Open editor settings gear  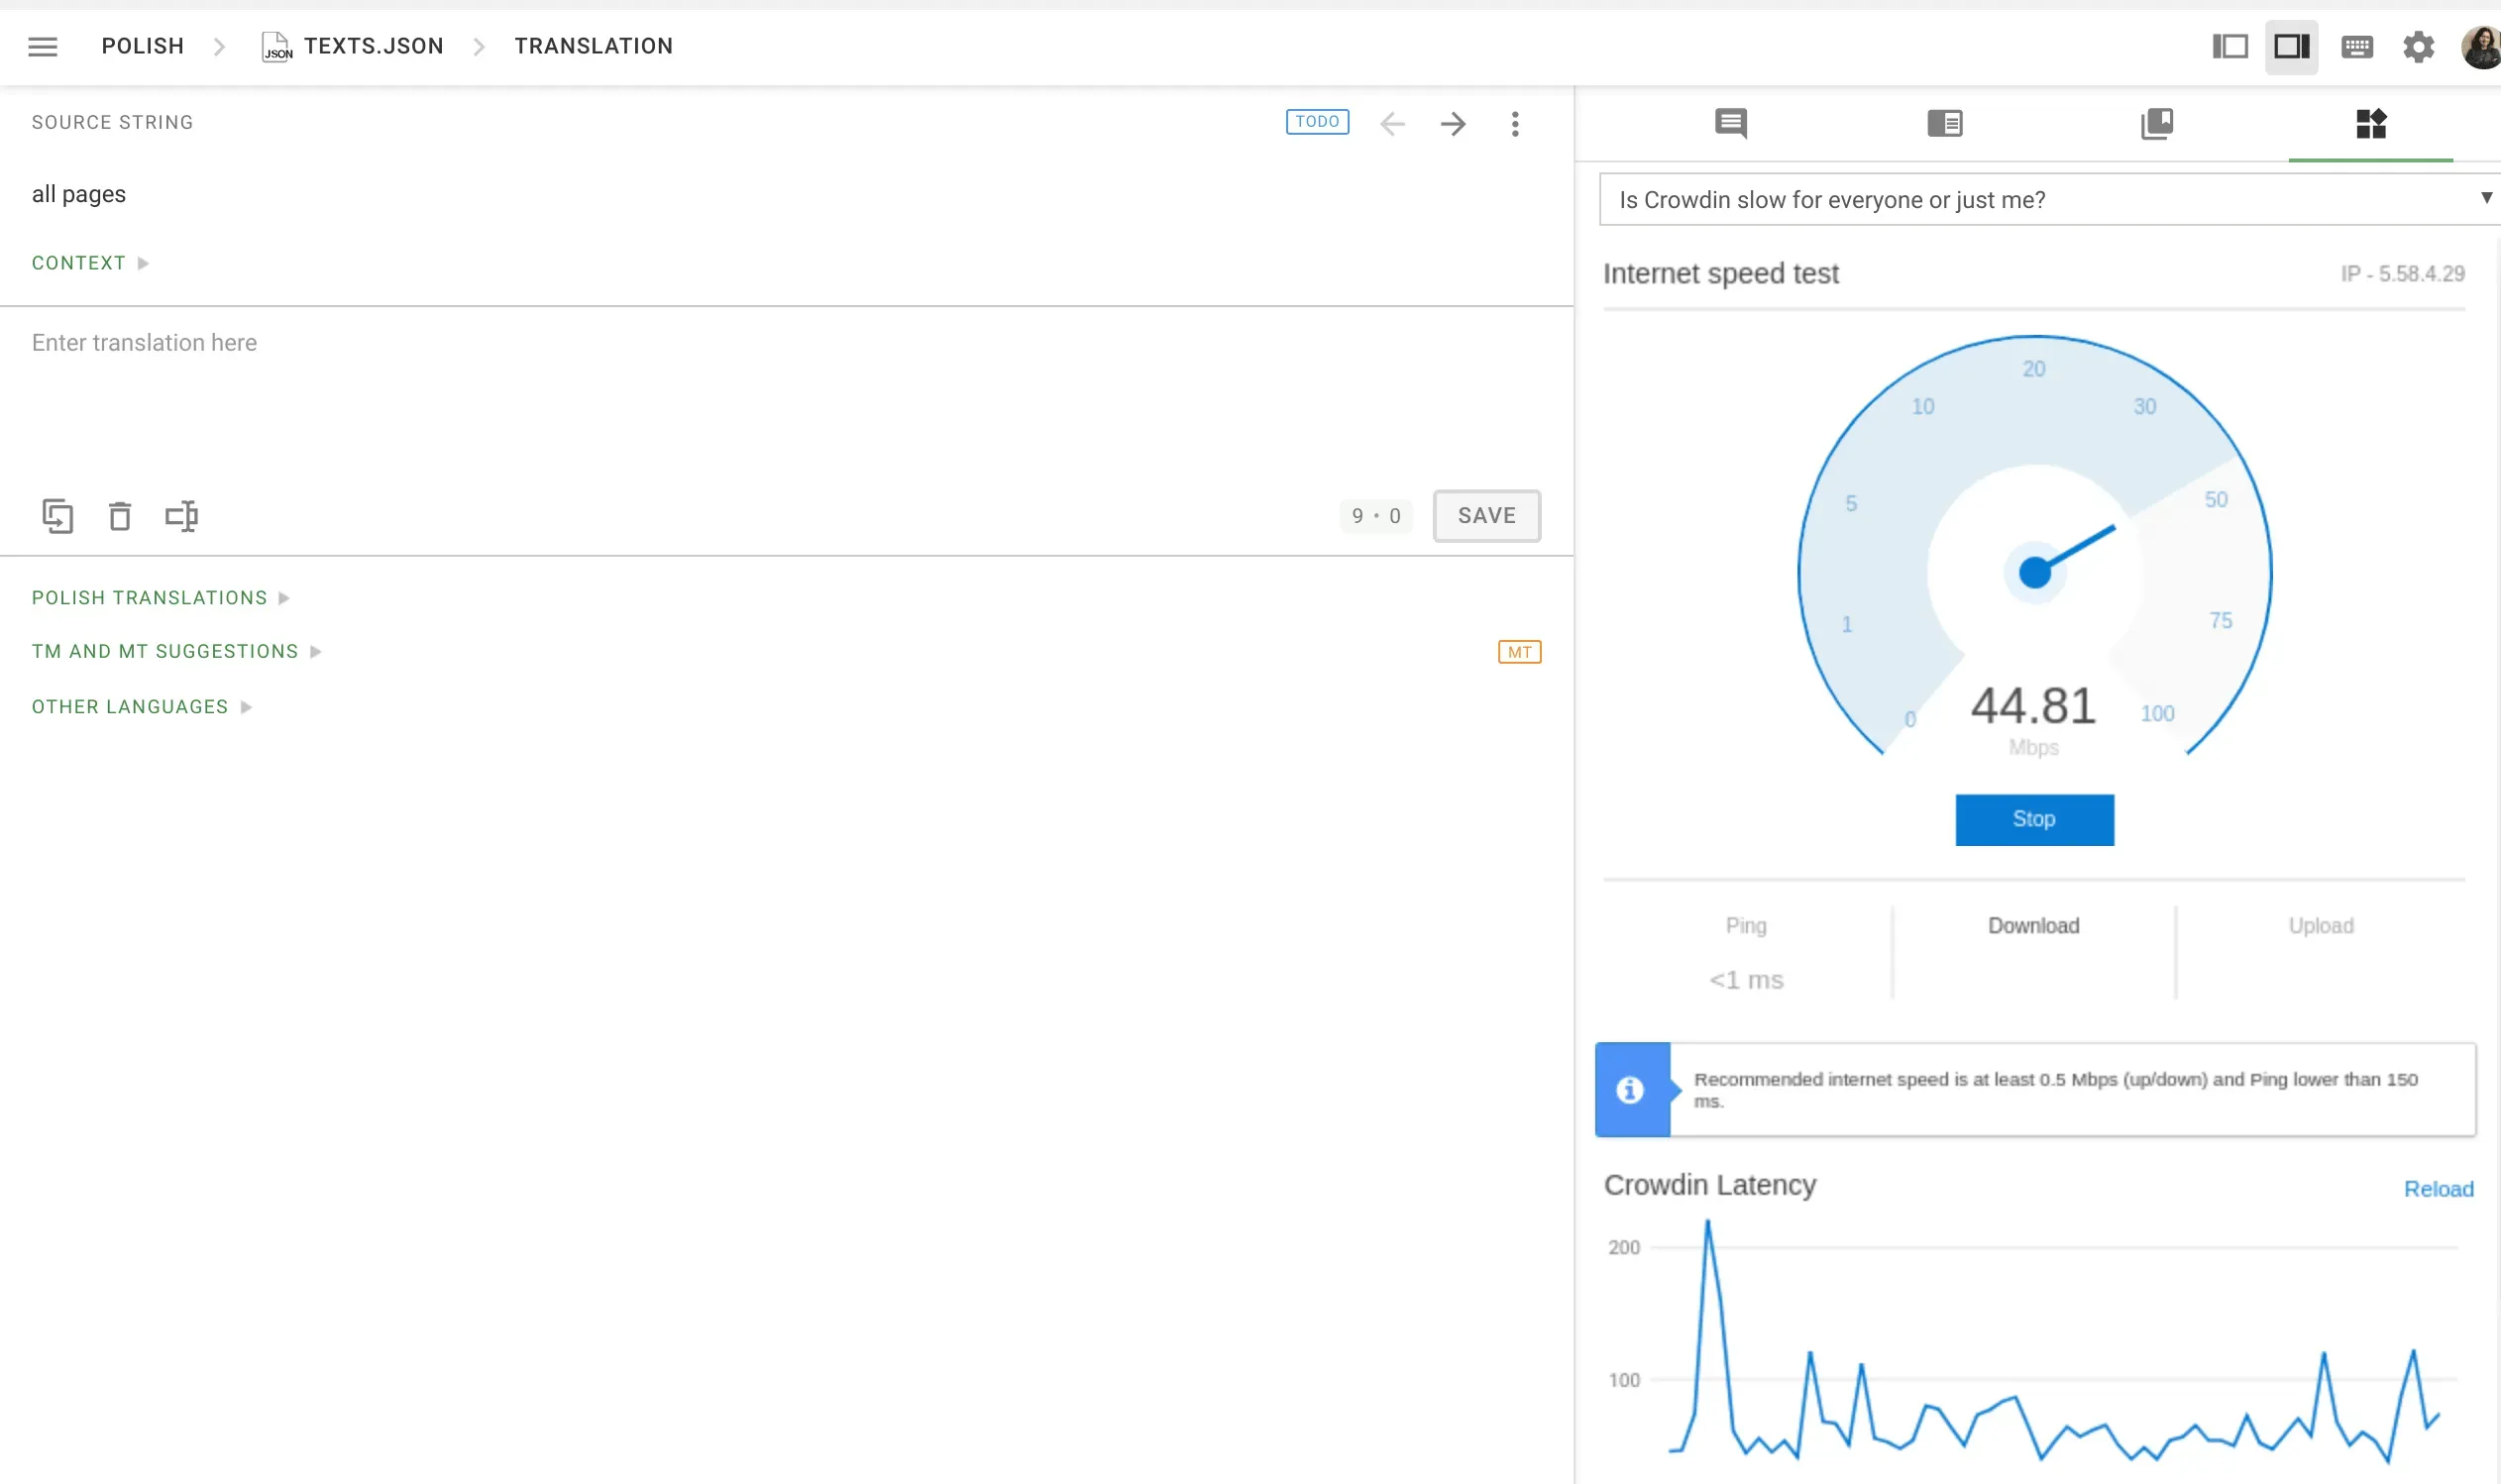2419,46
